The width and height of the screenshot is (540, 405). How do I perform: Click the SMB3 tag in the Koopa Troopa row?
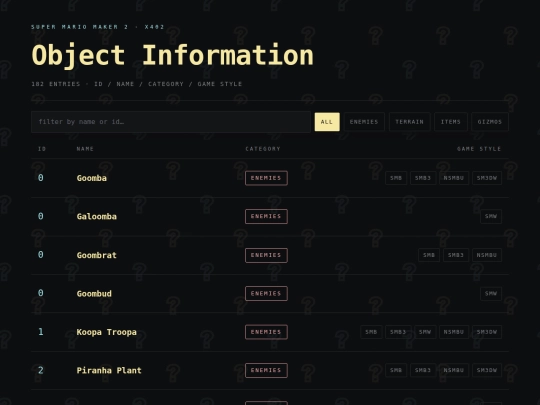click(x=398, y=332)
